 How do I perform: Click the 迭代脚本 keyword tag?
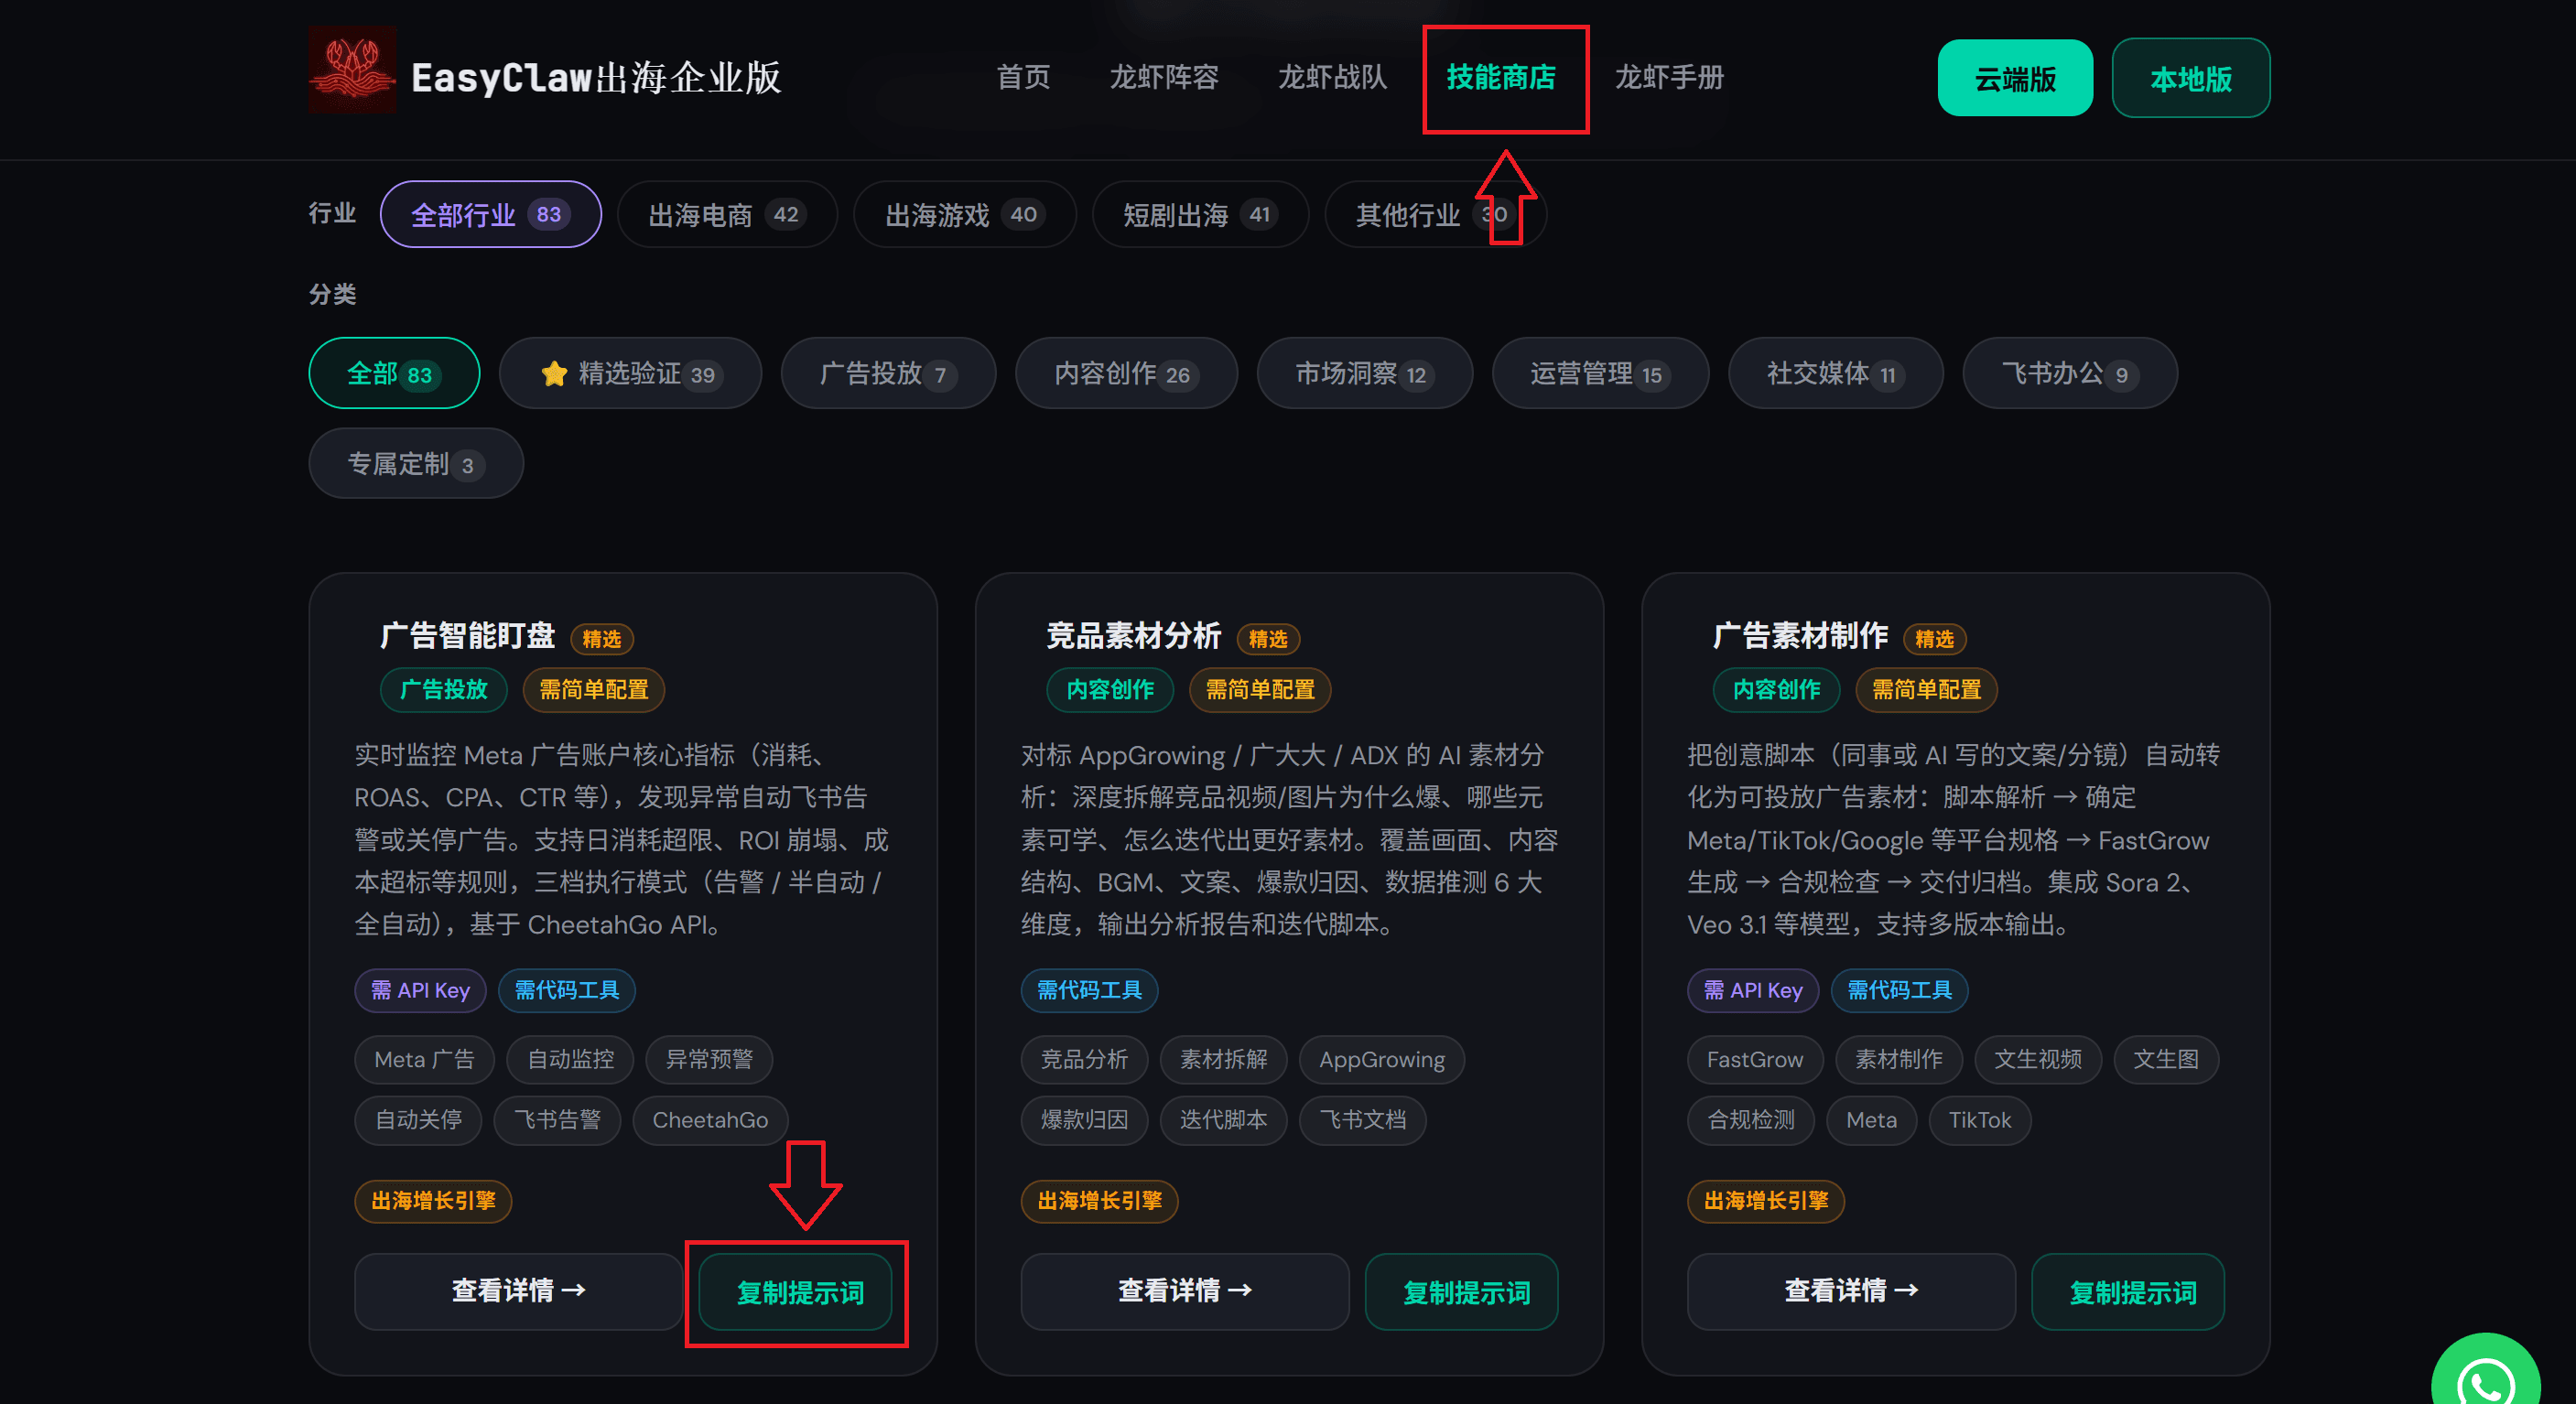tap(1223, 1121)
